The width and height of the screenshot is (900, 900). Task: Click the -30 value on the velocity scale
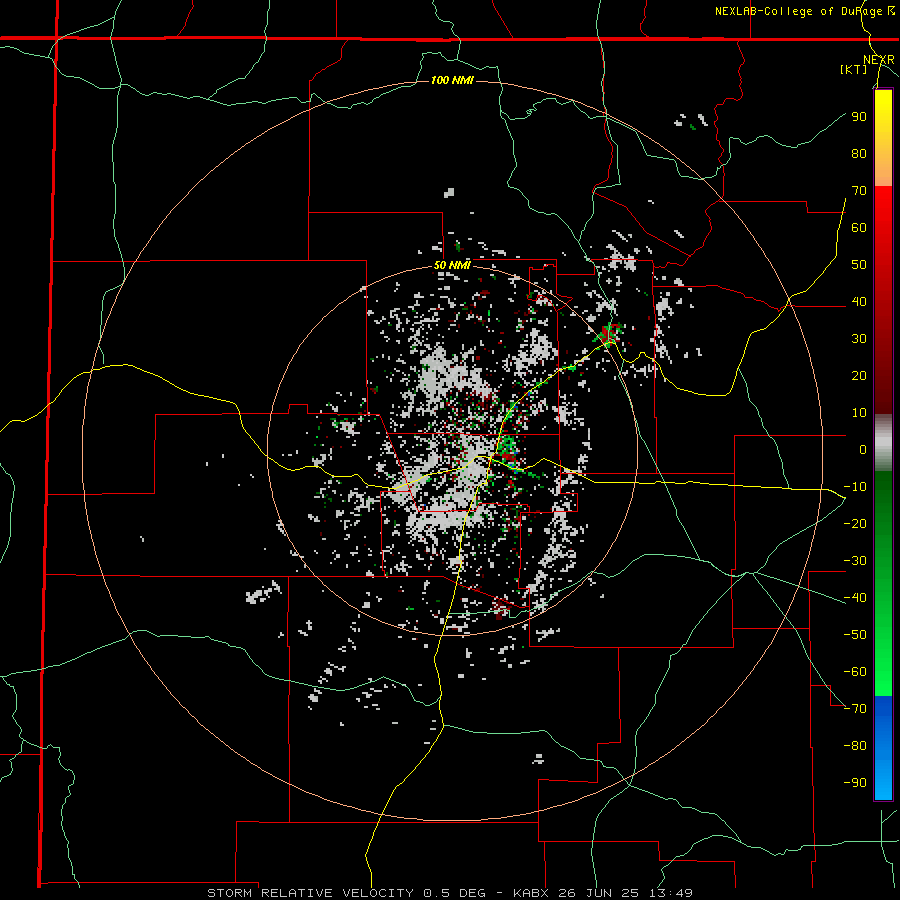(x=855, y=561)
